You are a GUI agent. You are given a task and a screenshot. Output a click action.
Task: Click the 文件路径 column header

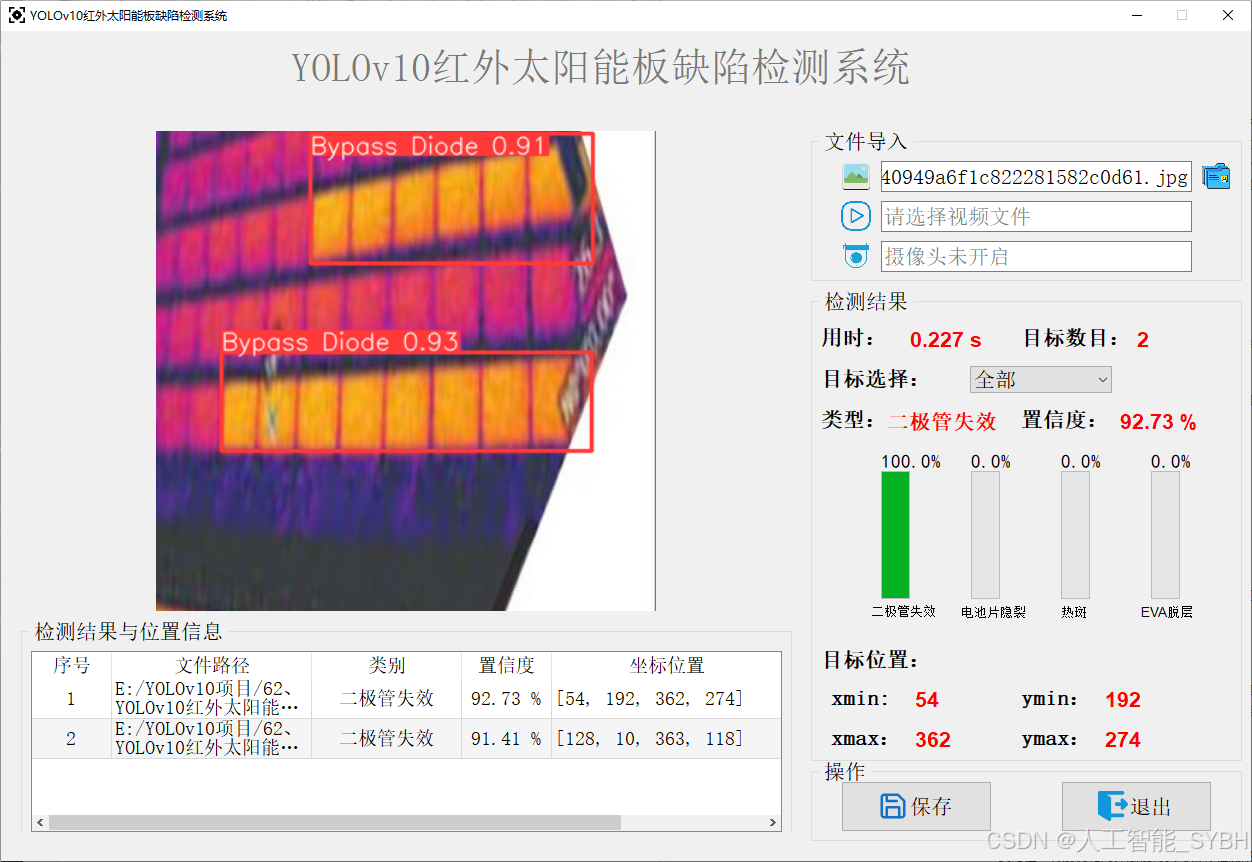[x=212, y=665]
